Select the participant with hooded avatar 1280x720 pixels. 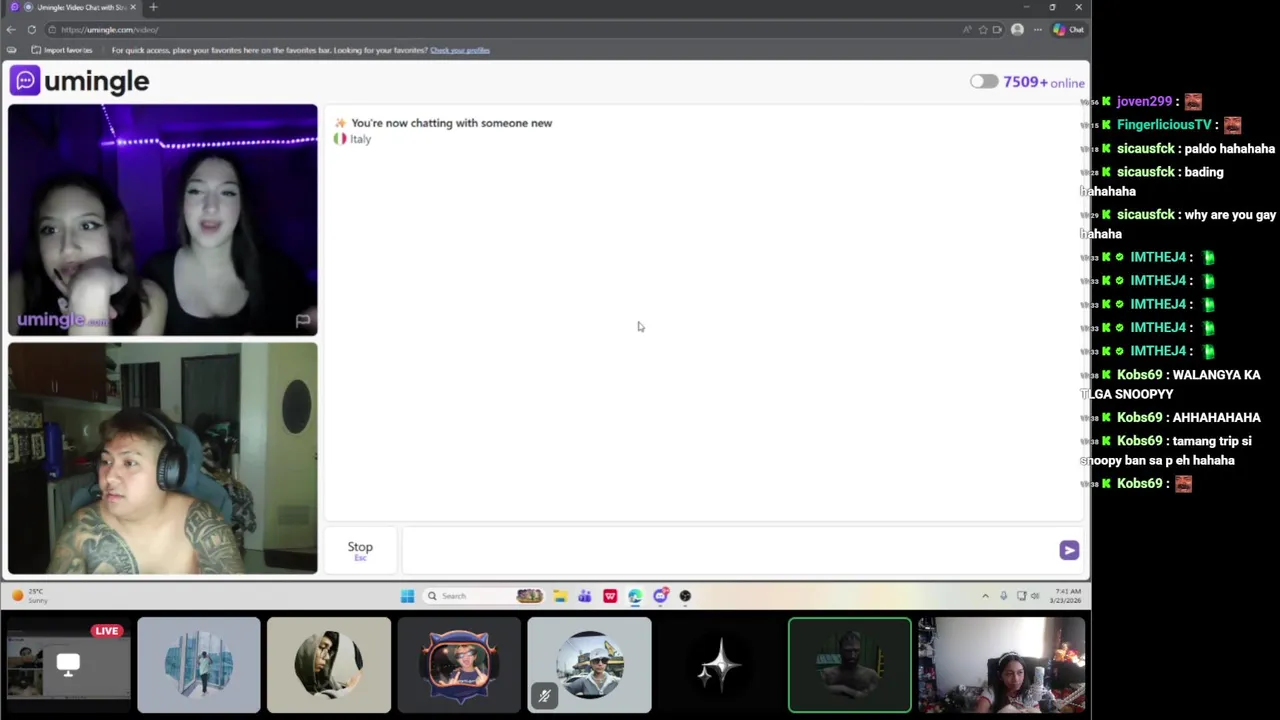(x=328, y=665)
